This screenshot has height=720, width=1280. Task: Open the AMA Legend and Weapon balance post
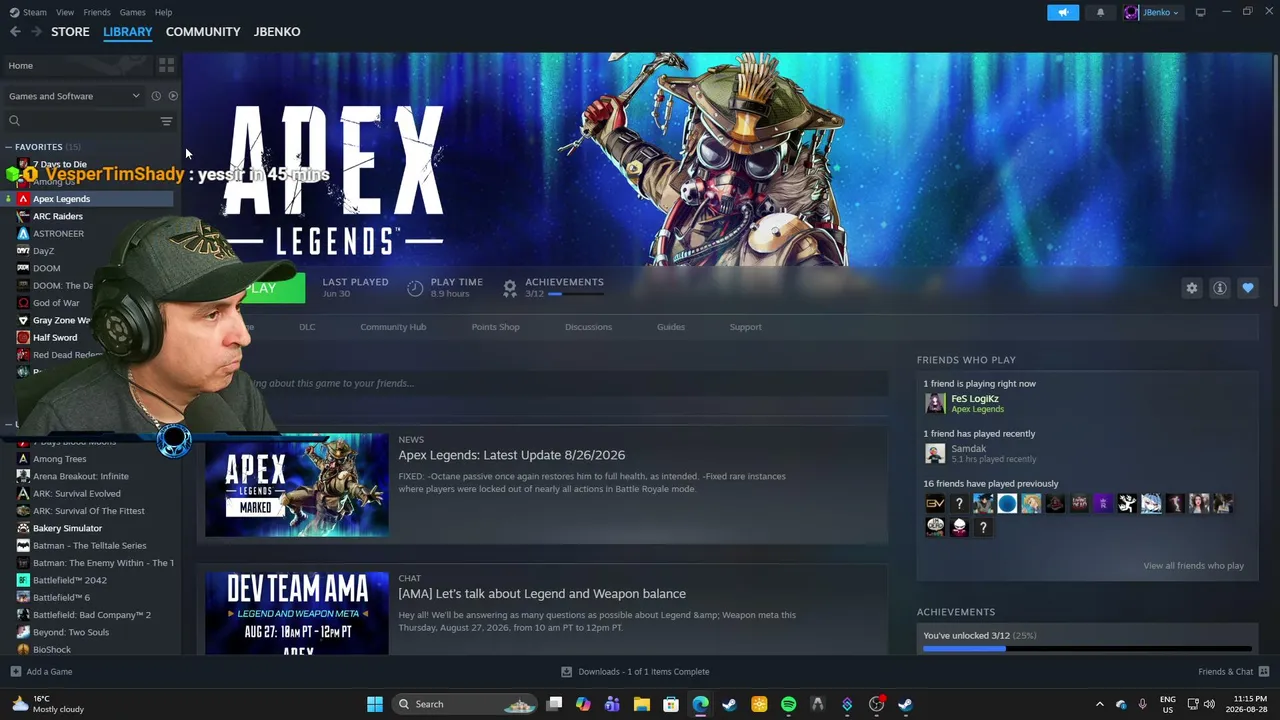pos(542,594)
